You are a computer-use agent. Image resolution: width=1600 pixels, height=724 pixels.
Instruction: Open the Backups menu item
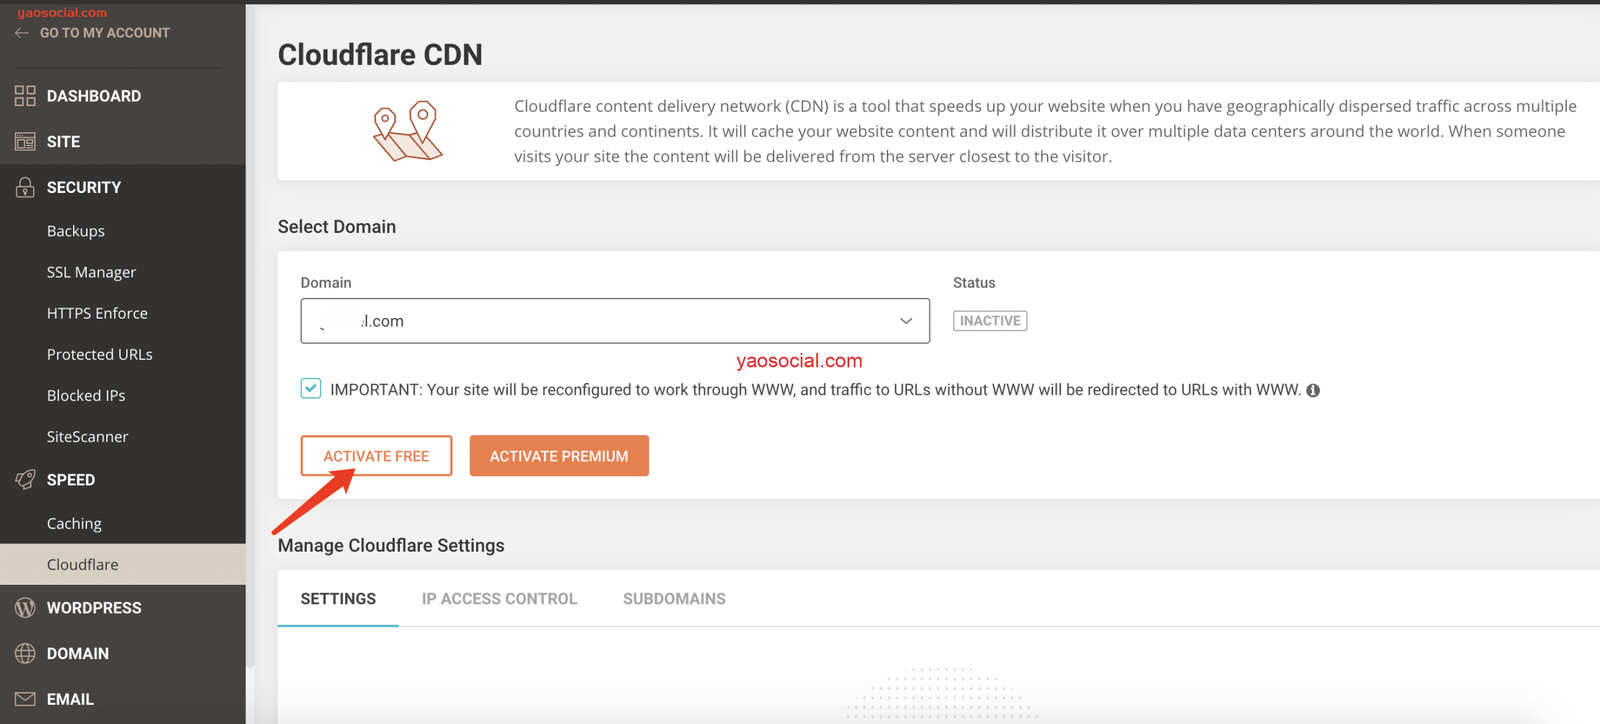(76, 231)
